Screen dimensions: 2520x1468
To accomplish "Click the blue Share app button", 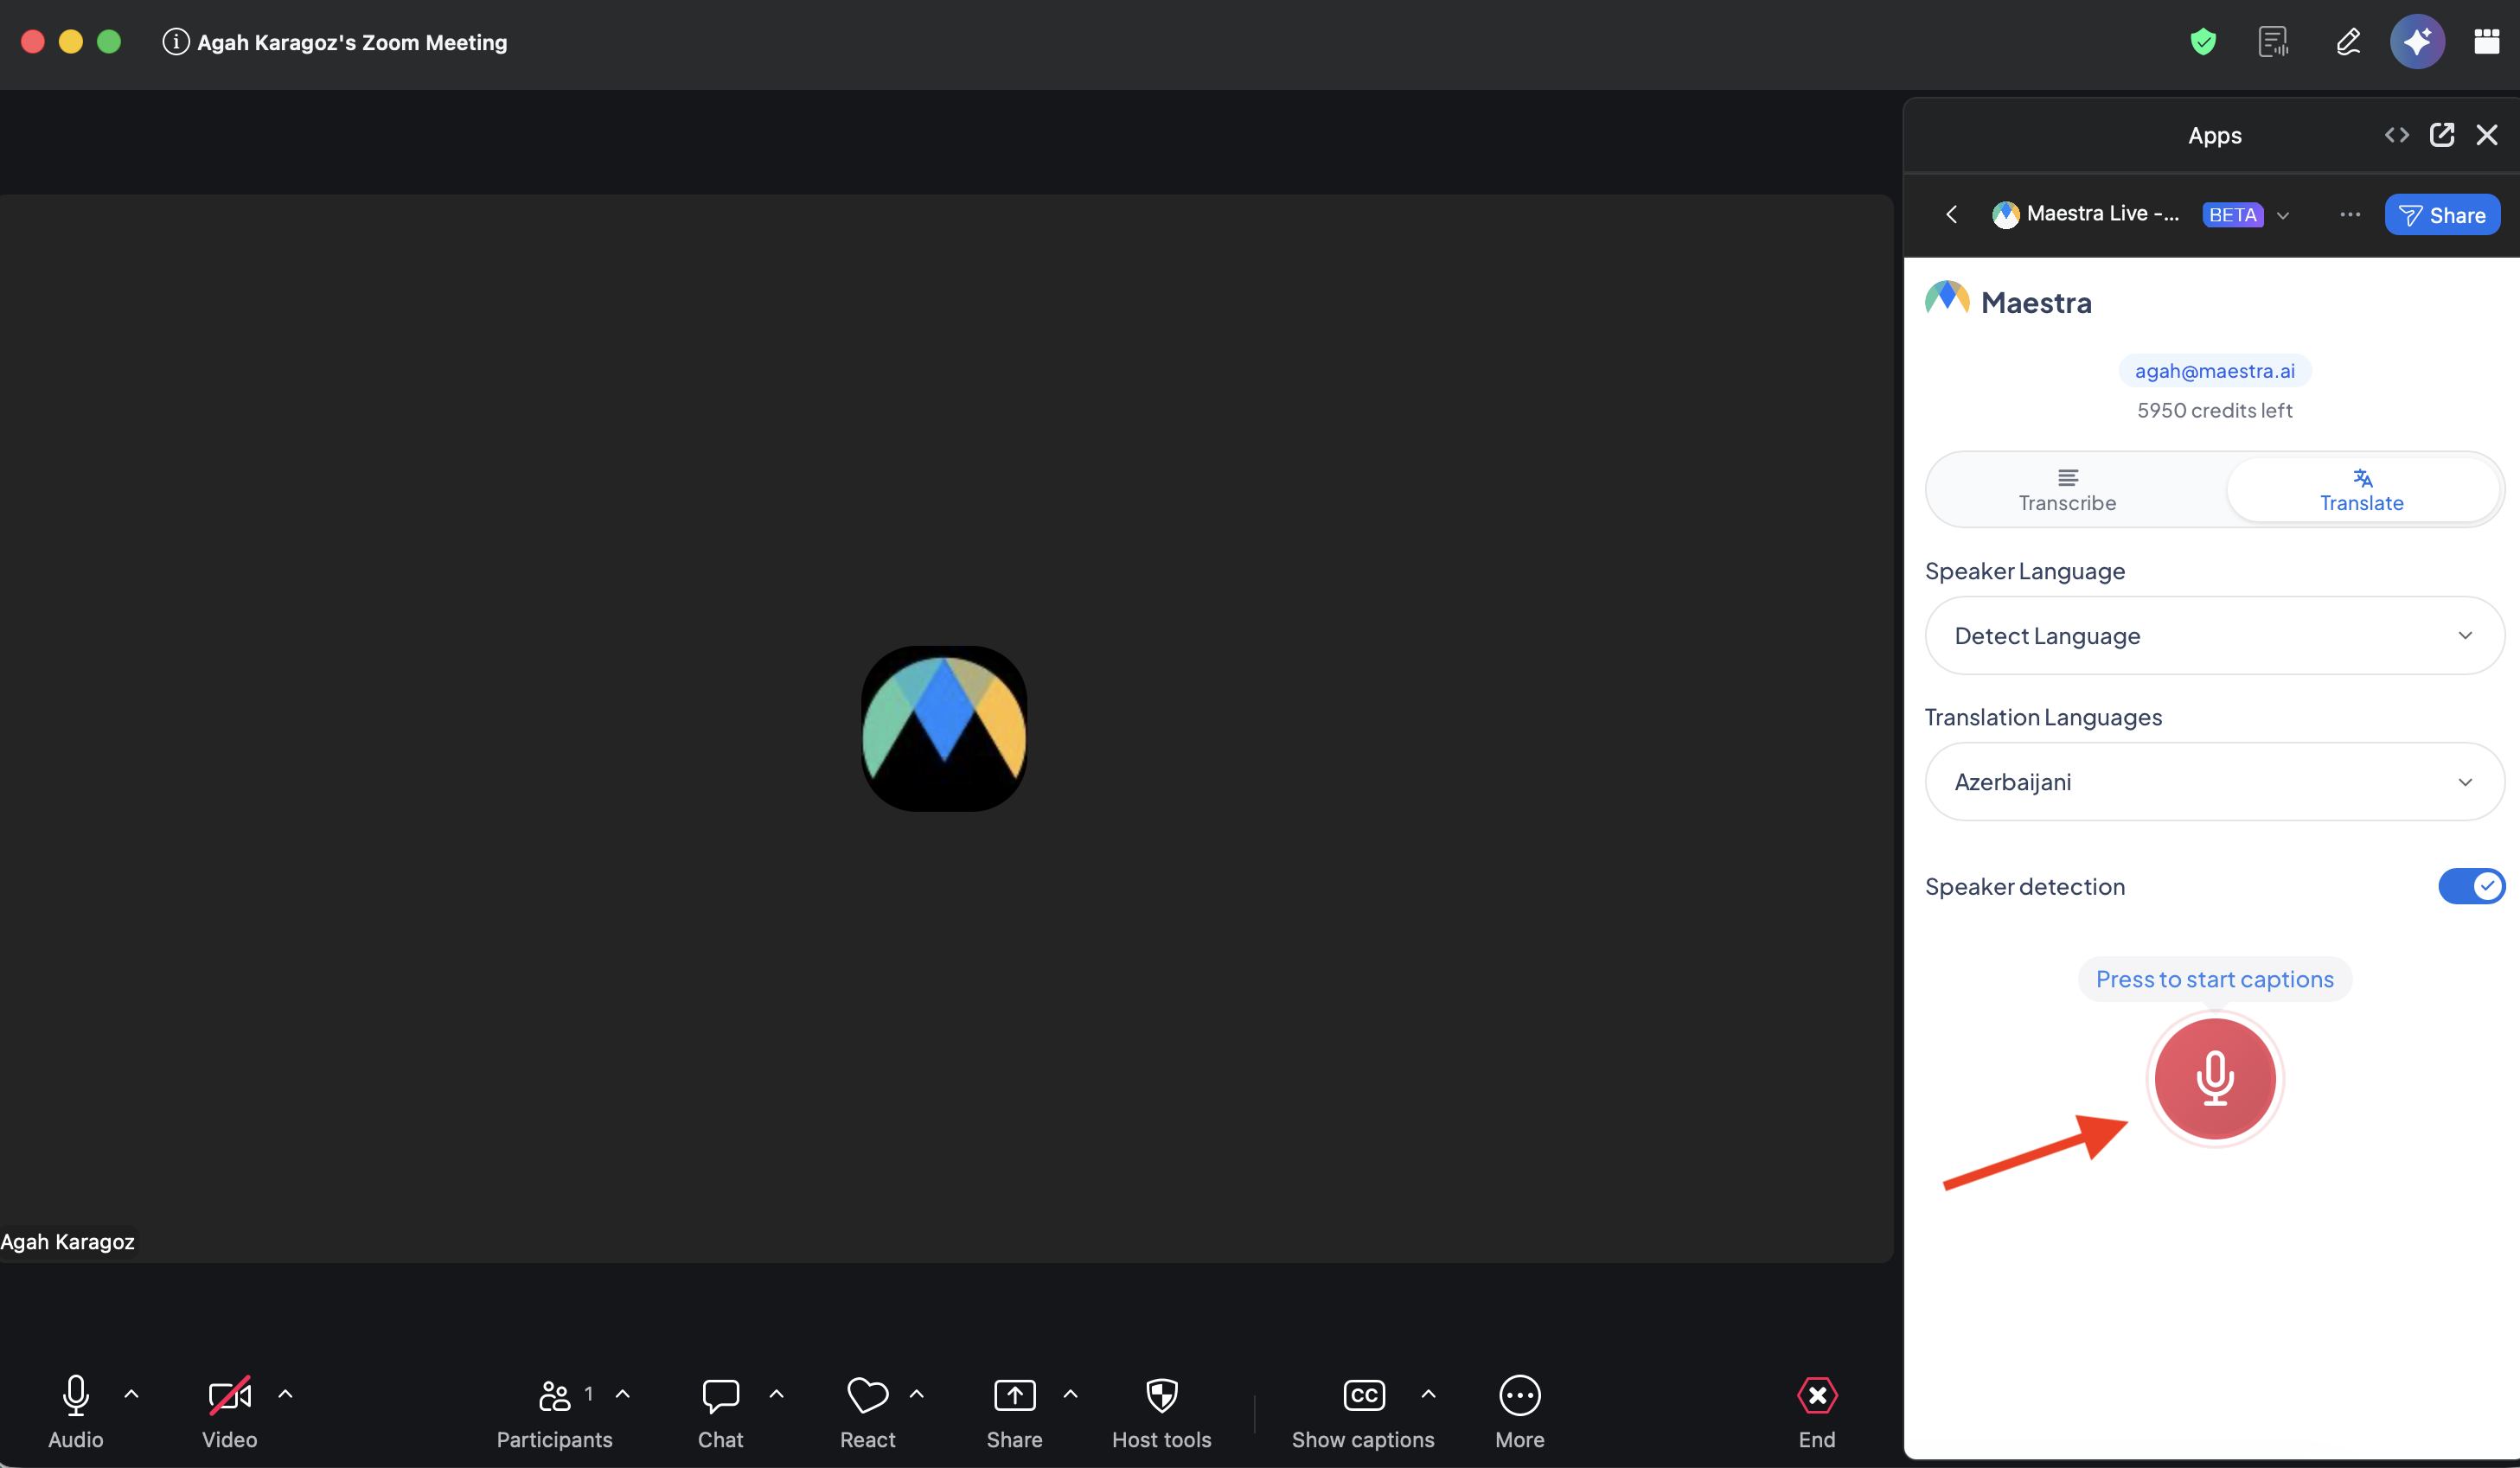I will pos(2442,215).
